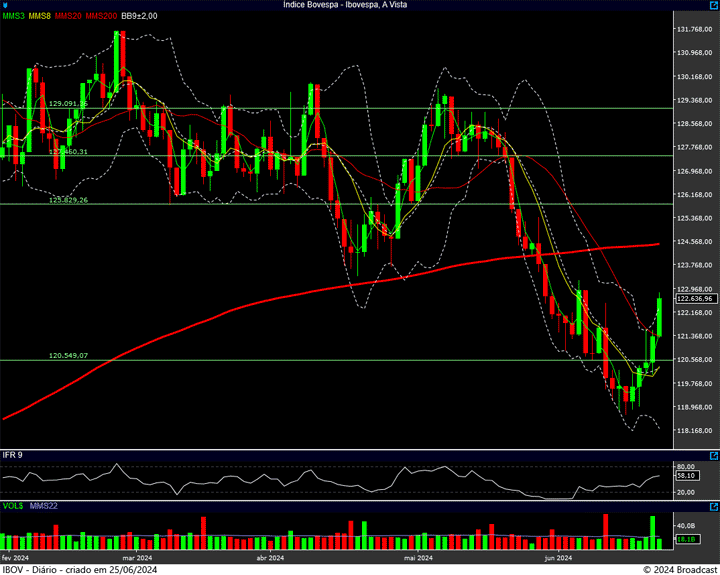The height and width of the screenshot is (575, 720).
Task: Select the MMS20 moving average label
Action: [x=69, y=16]
